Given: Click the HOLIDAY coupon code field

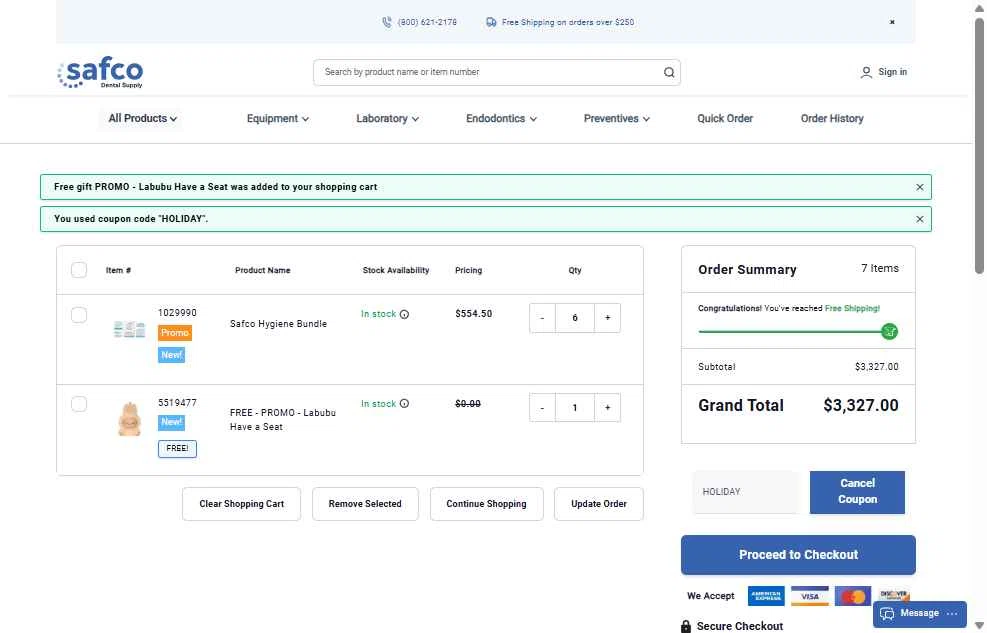Looking at the screenshot, I should (746, 492).
